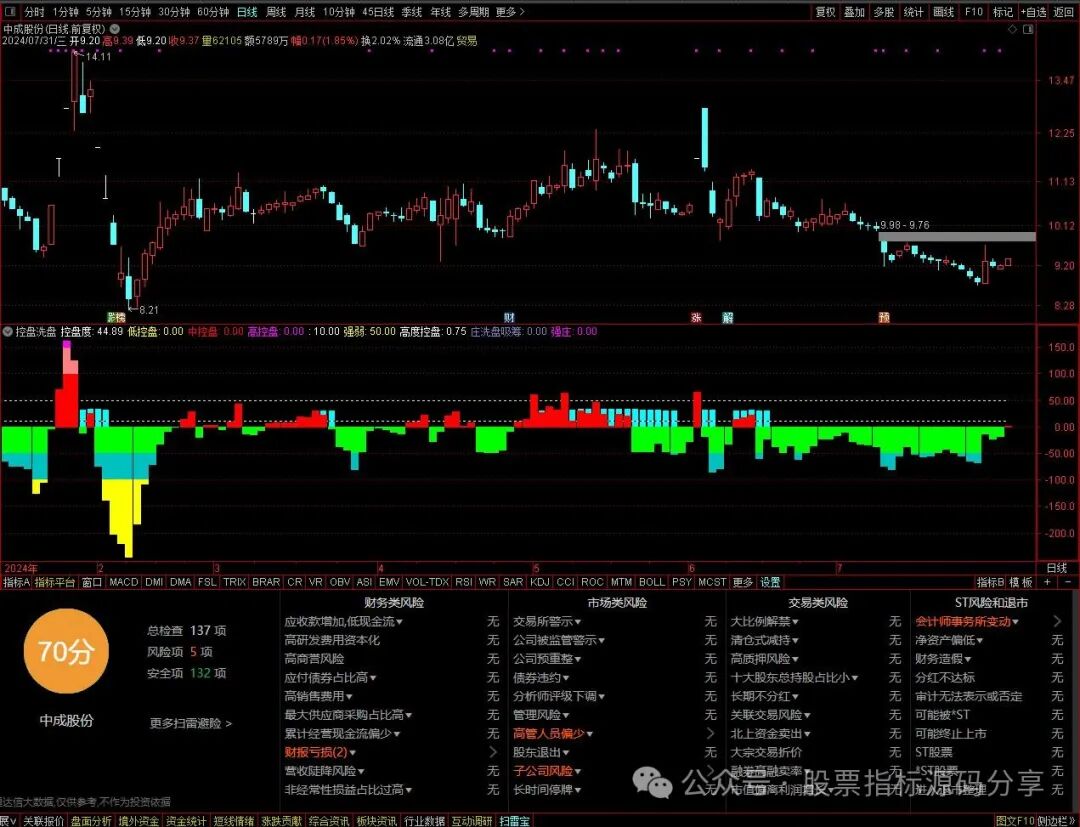Apply the RSI indicator
Viewport: 1080px width, 827px height.
tap(464, 582)
